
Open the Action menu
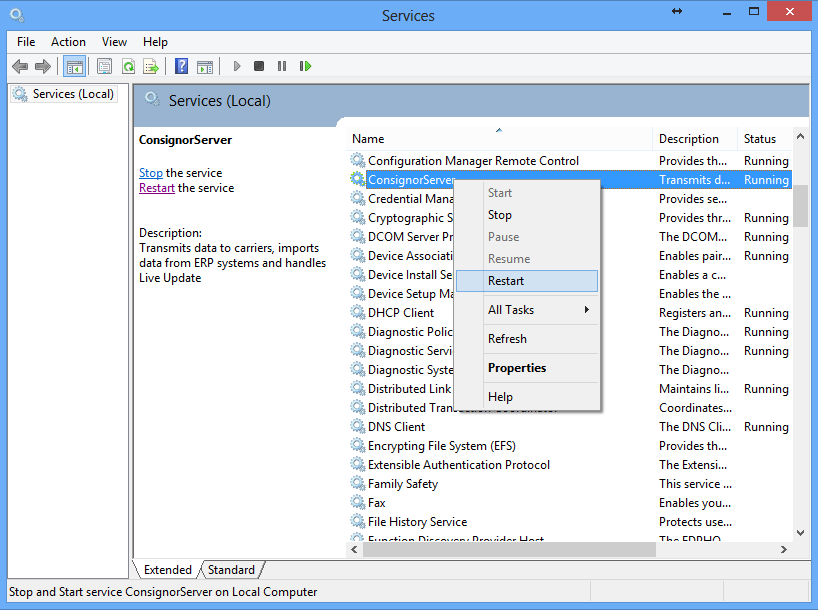click(68, 42)
